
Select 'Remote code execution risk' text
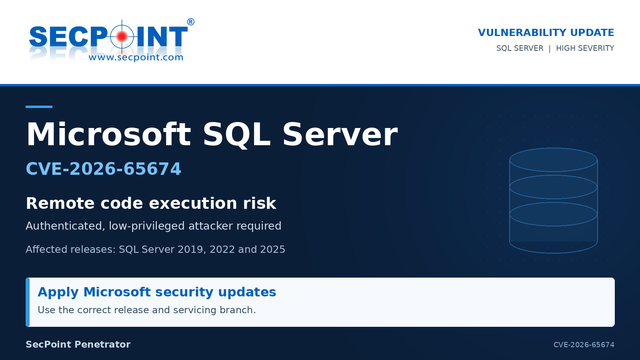pyautogui.click(x=151, y=203)
